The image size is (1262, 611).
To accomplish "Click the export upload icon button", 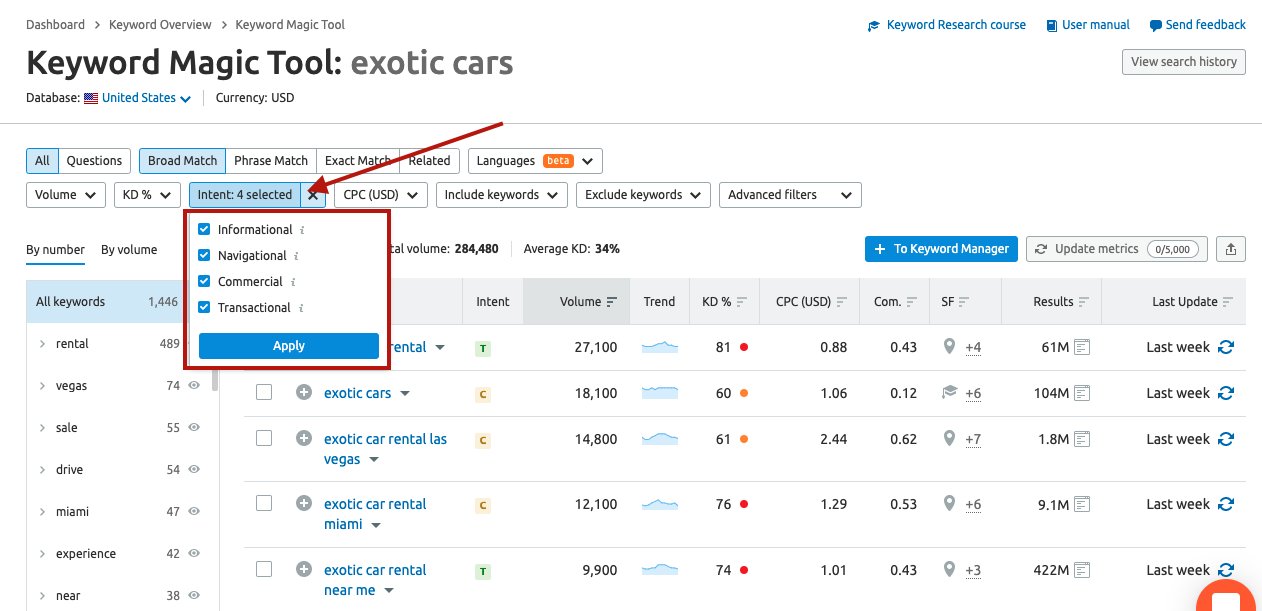I will coord(1231,249).
